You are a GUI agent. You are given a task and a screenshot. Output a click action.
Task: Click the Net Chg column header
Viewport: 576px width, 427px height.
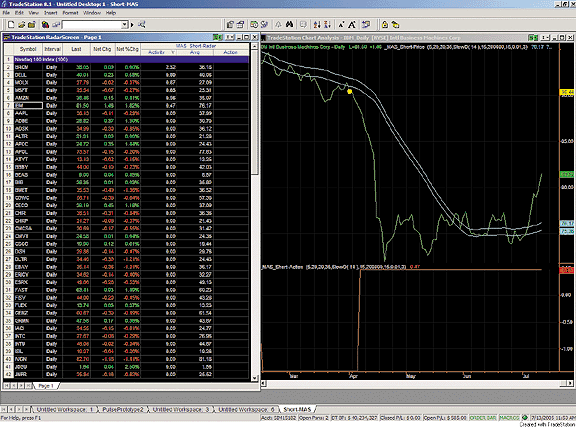pyautogui.click(x=102, y=49)
